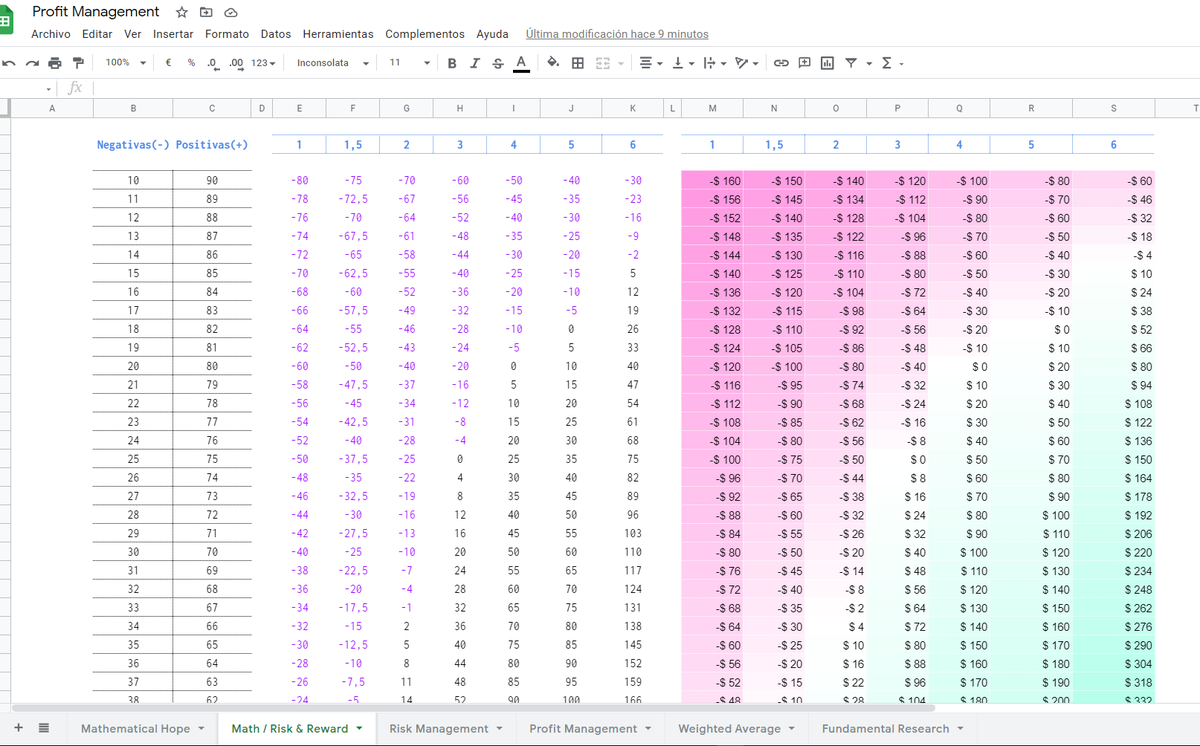
Task: Format as currency with euro icon
Action: tap(169, 62)
